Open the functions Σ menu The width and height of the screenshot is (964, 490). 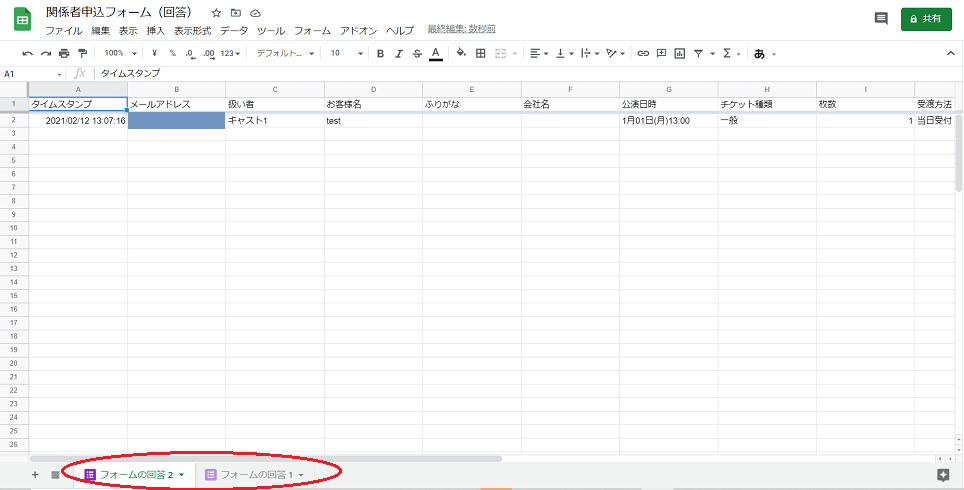pos(727,53)
